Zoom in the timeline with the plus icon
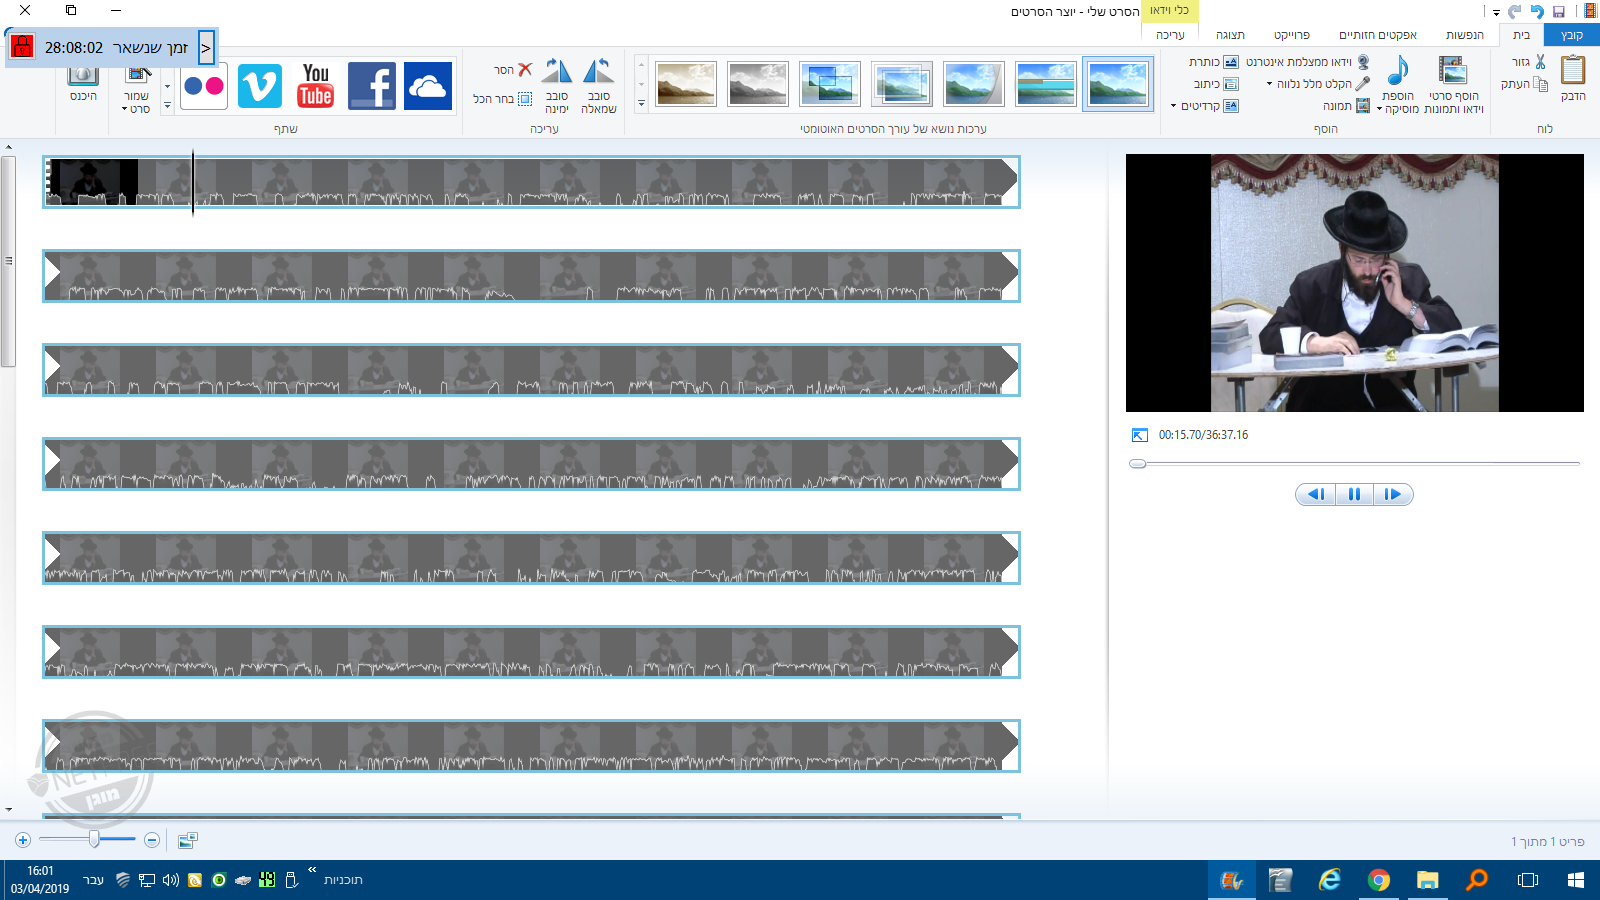Viewport: 1600px width, 900px height. 23,840
